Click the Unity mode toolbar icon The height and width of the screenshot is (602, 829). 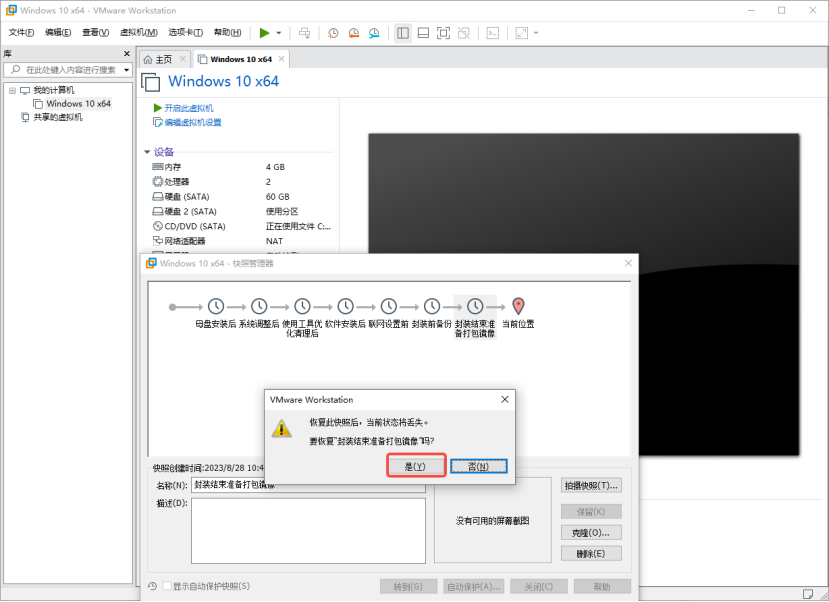click(464, 33)
